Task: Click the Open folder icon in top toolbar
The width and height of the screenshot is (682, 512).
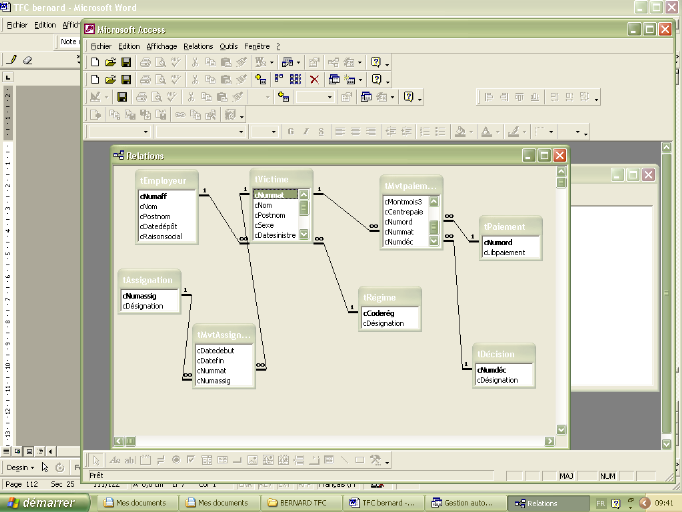Action: pos(111,62)
